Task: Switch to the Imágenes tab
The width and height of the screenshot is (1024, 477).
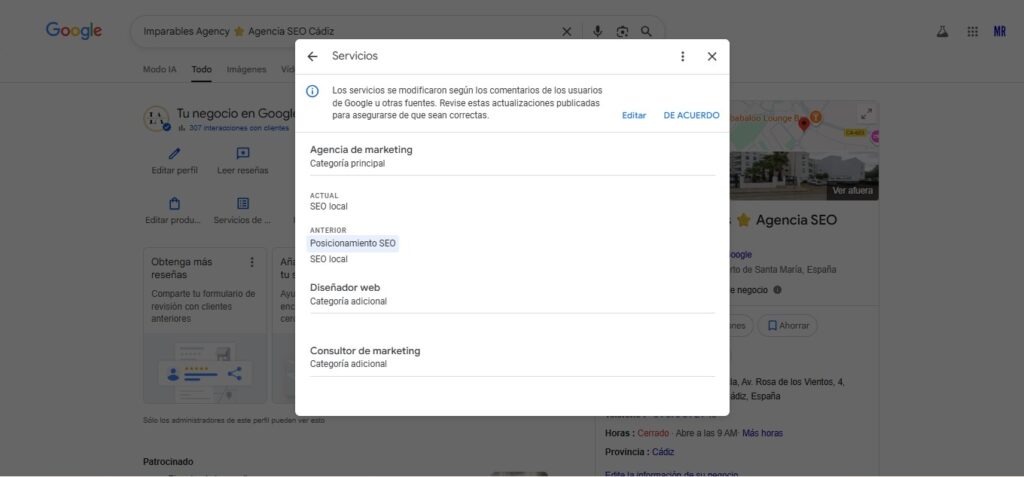Action: coord(246,70)
